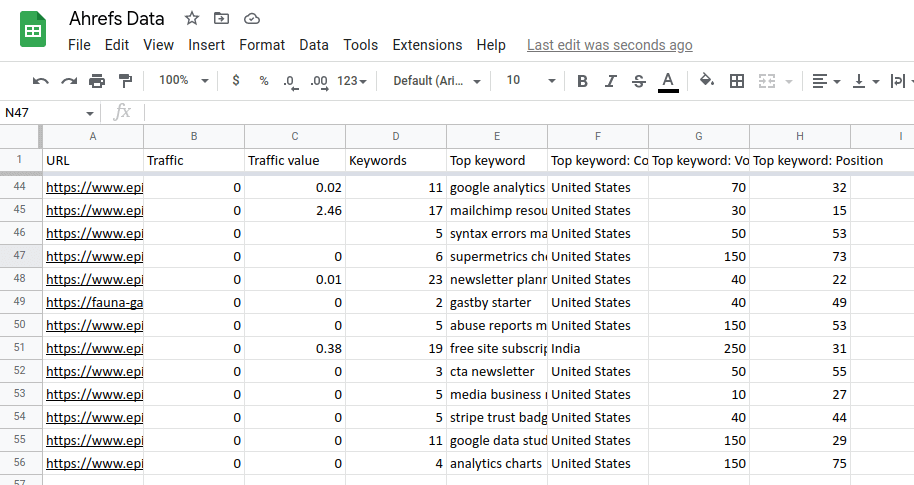Viewport: 914px width, 485px height.
Task: Open the Format menu
Action: point(262,45)
